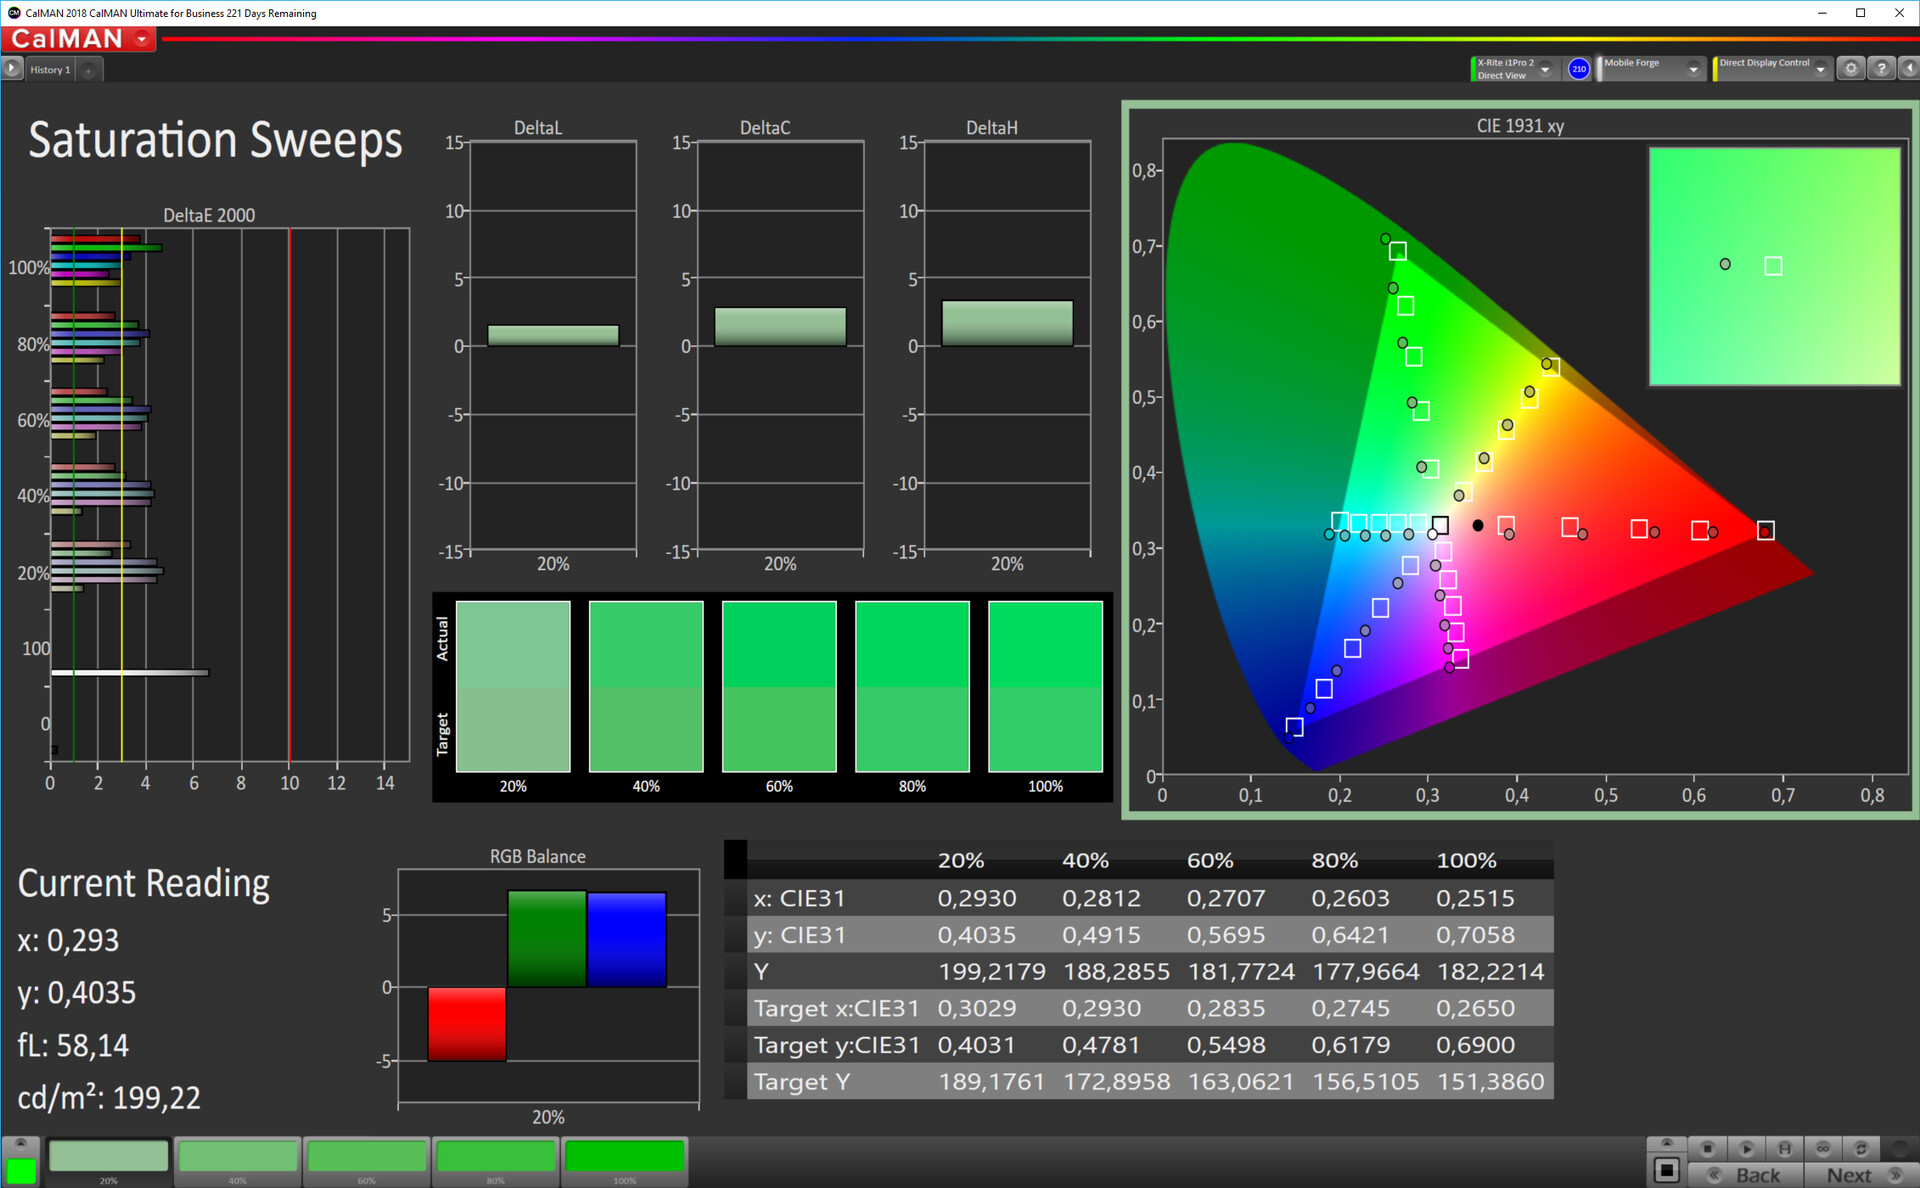Click the refresh loop icon

[1861, 1148]
